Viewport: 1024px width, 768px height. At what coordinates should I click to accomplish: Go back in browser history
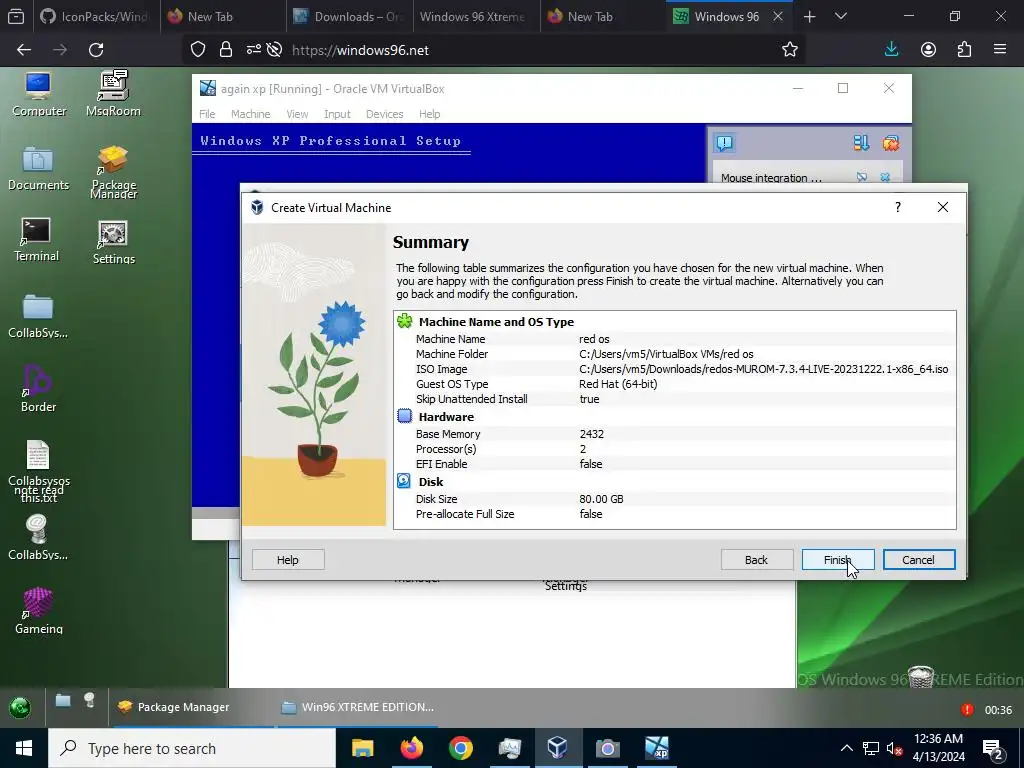pyautogui.click(x=24, y=50)
